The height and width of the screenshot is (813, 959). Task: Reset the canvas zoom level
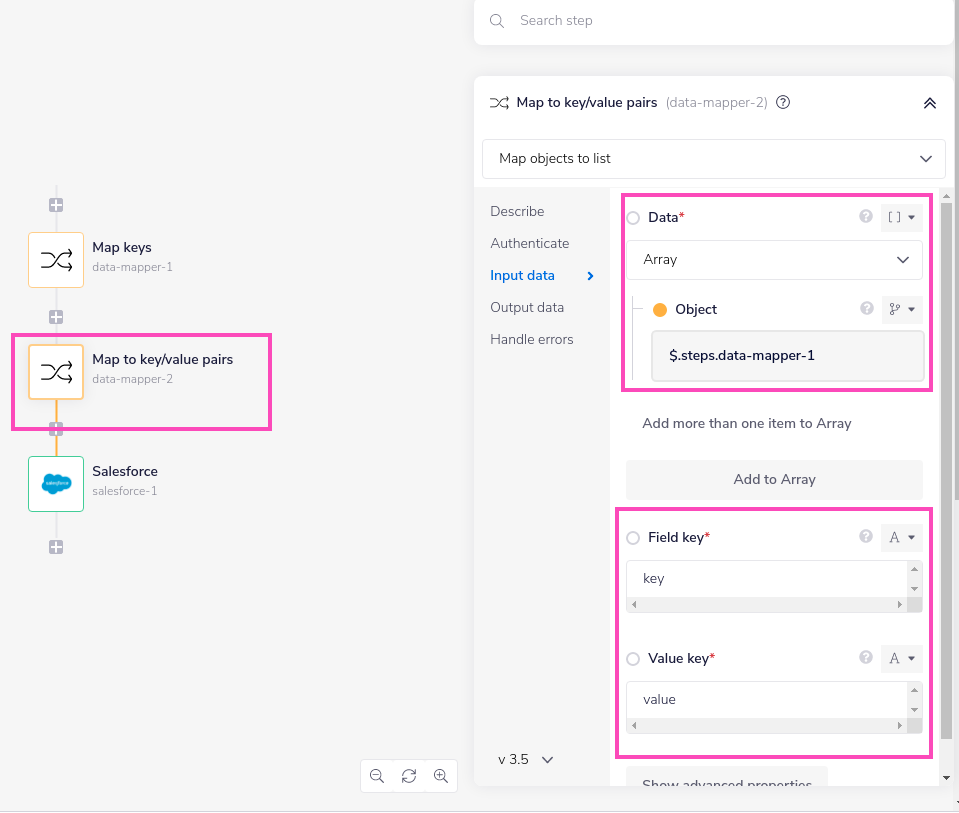tap(409, 776)
